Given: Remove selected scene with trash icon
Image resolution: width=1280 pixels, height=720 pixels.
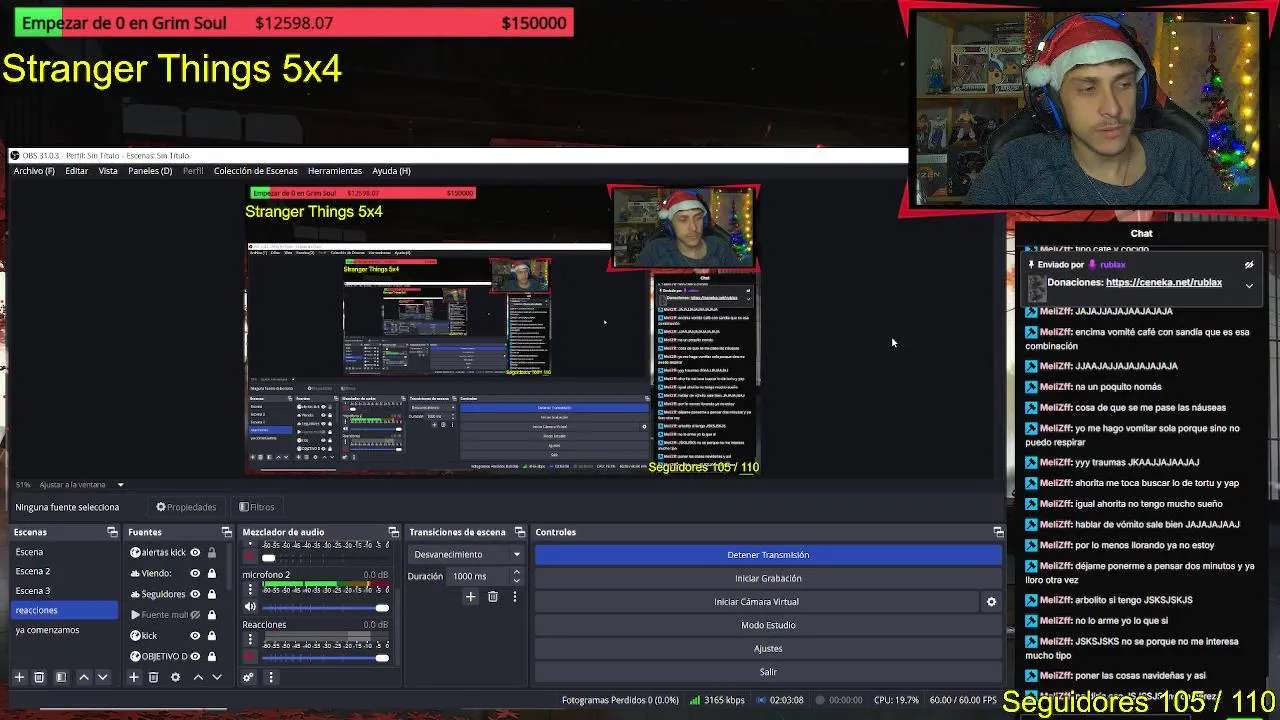Looking at the screenshot, I should tap(39, 677).
